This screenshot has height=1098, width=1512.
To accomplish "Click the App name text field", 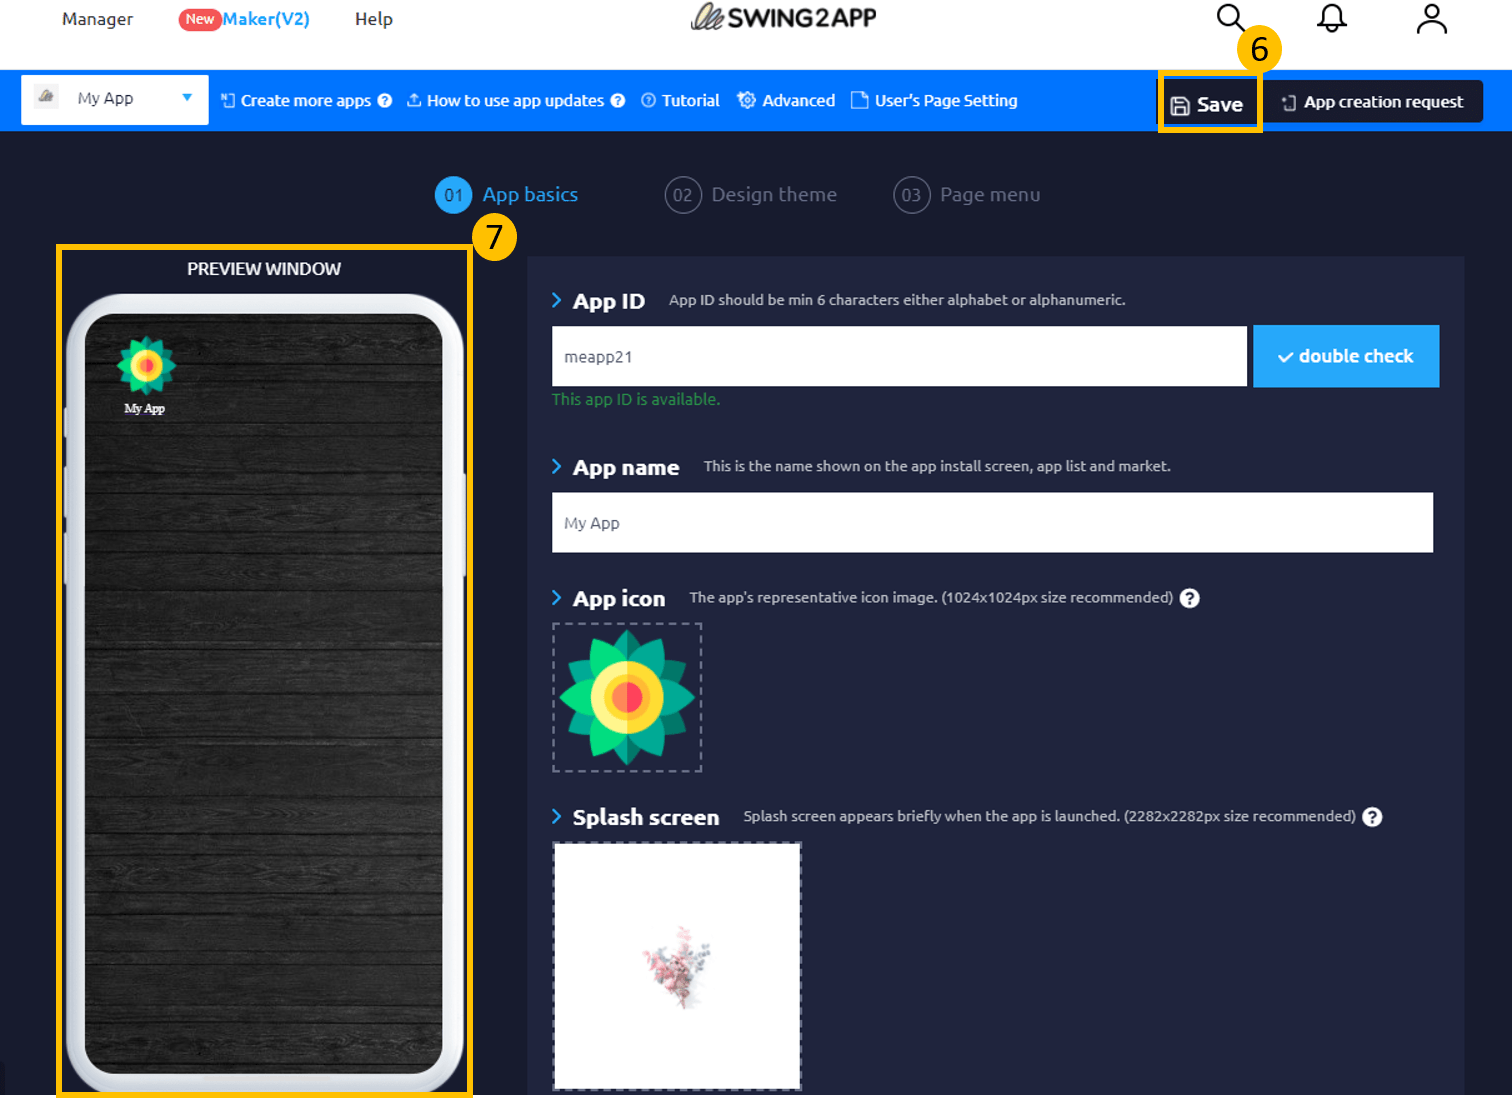I will tap(991, 523).
